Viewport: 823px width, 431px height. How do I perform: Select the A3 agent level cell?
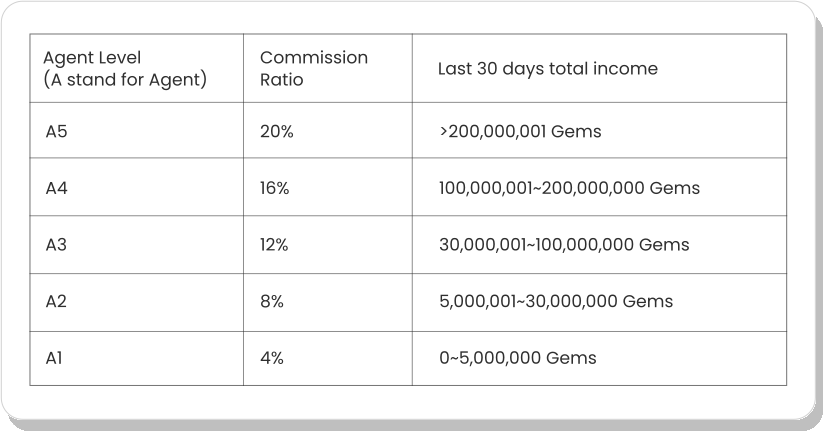click(x=58, y=244)
